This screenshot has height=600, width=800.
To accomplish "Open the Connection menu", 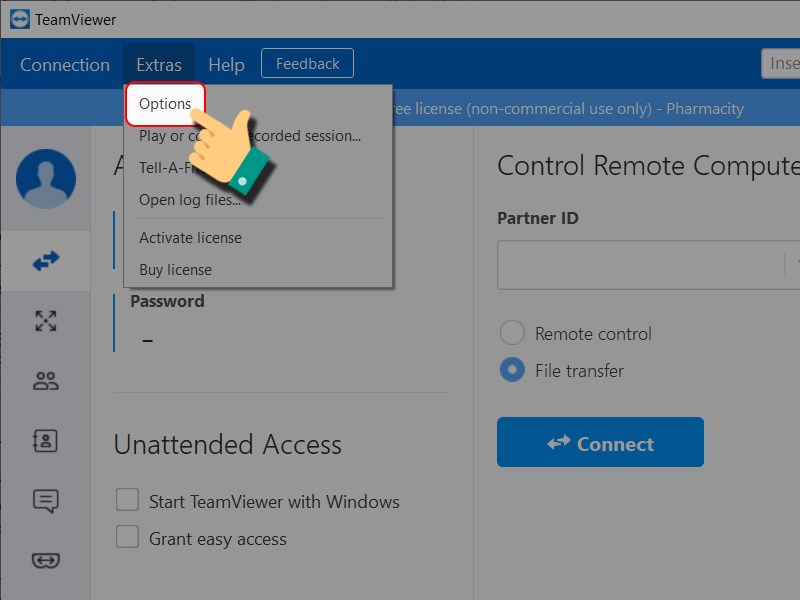I will (x=65, y=65).
